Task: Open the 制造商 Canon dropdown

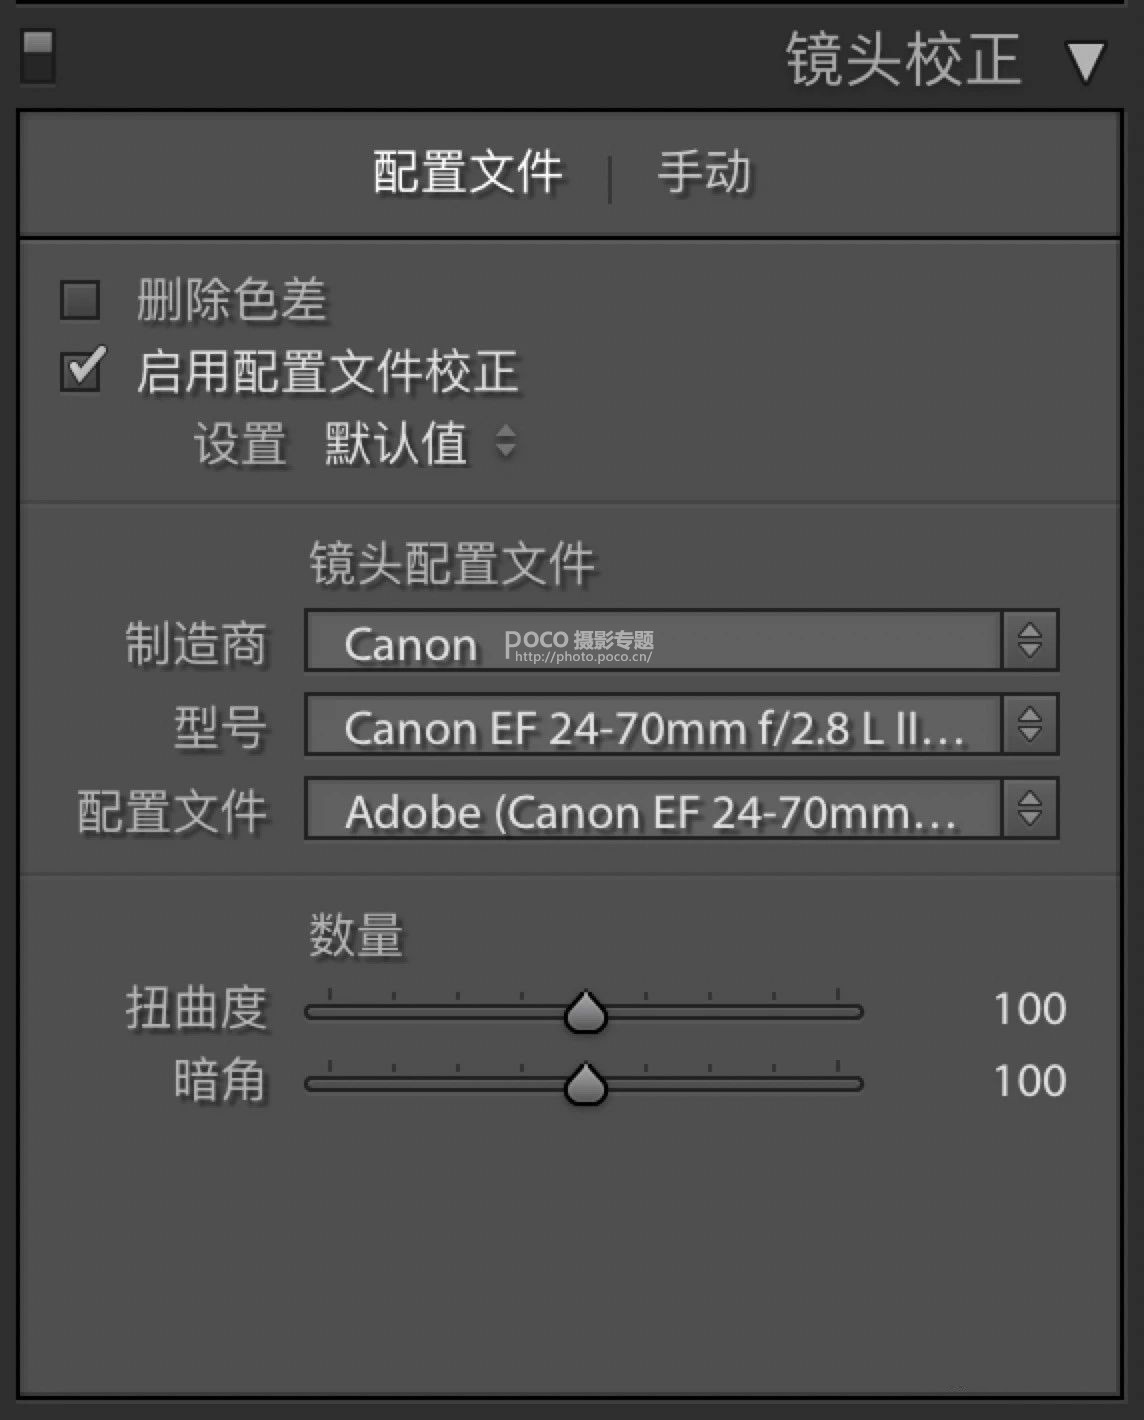Action: tap(652, 642)
